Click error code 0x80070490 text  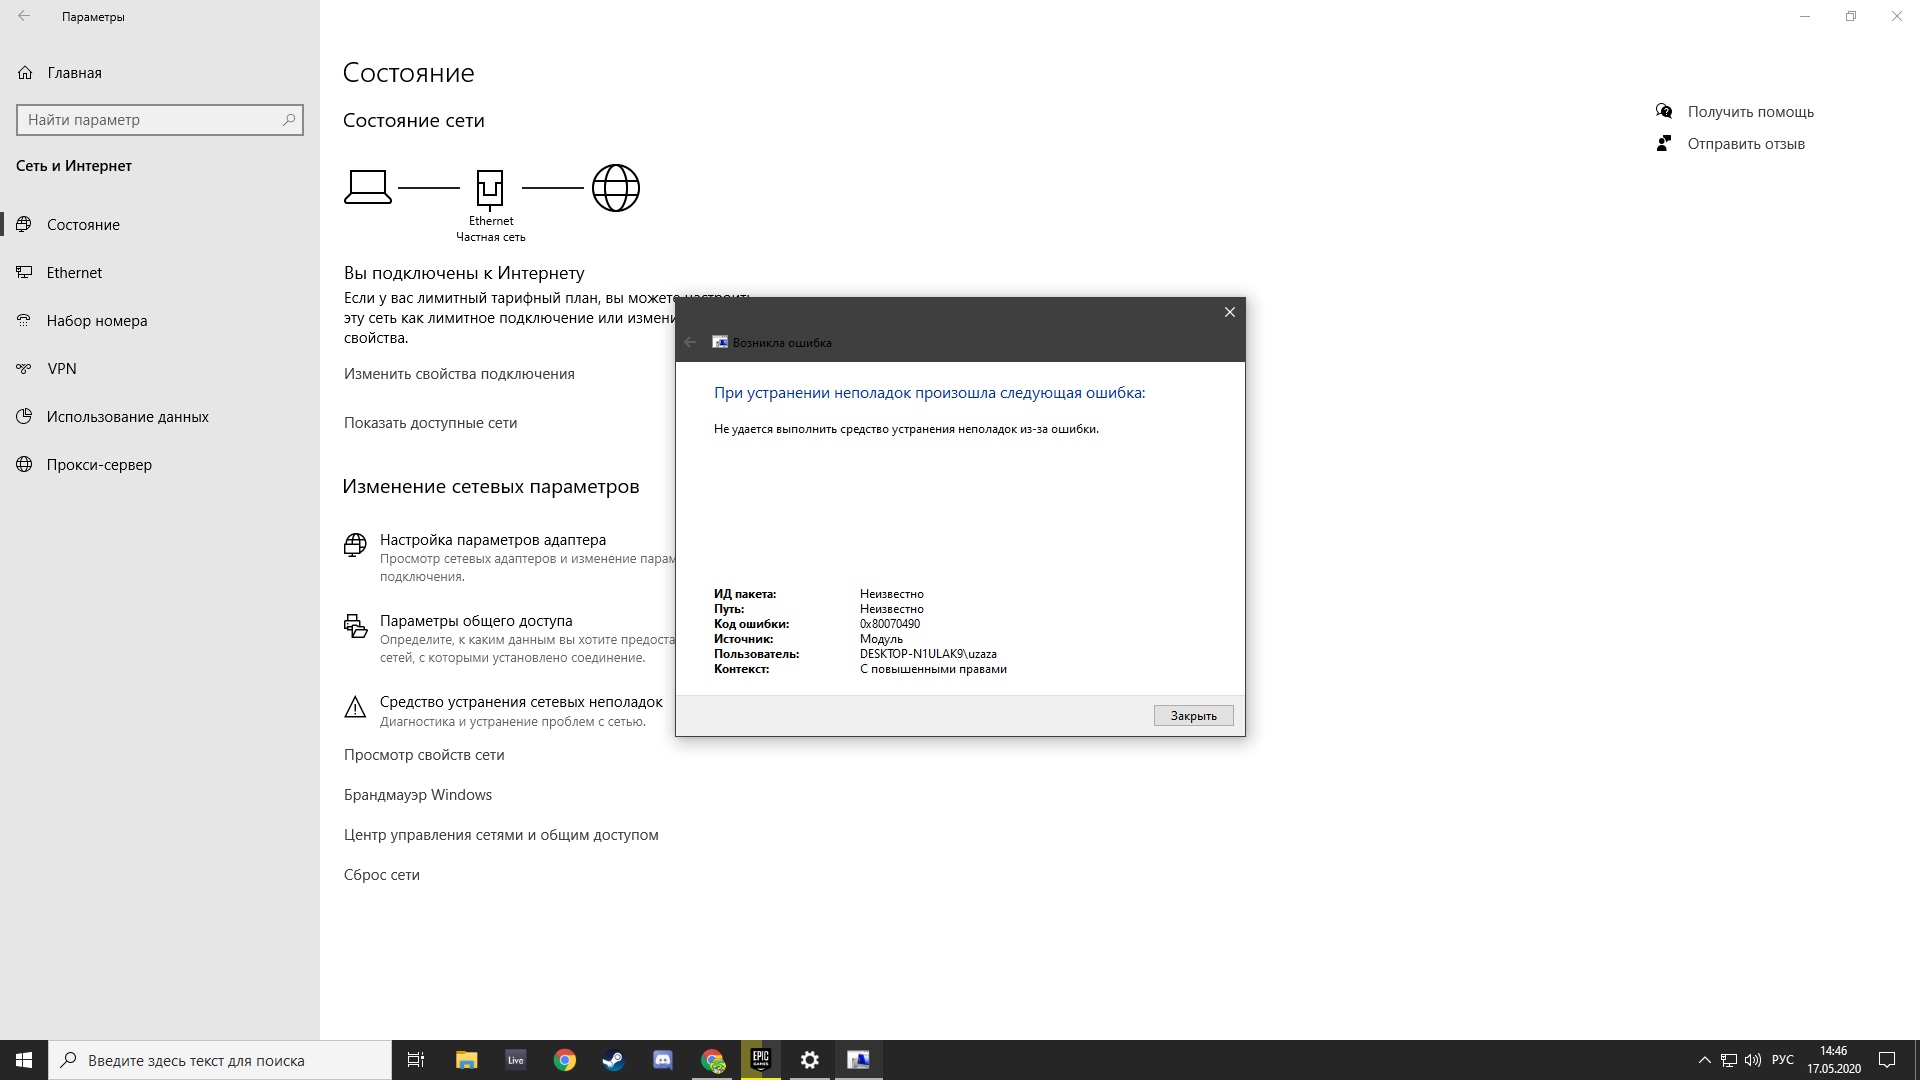pyautogui.click(x=890, y=624)
